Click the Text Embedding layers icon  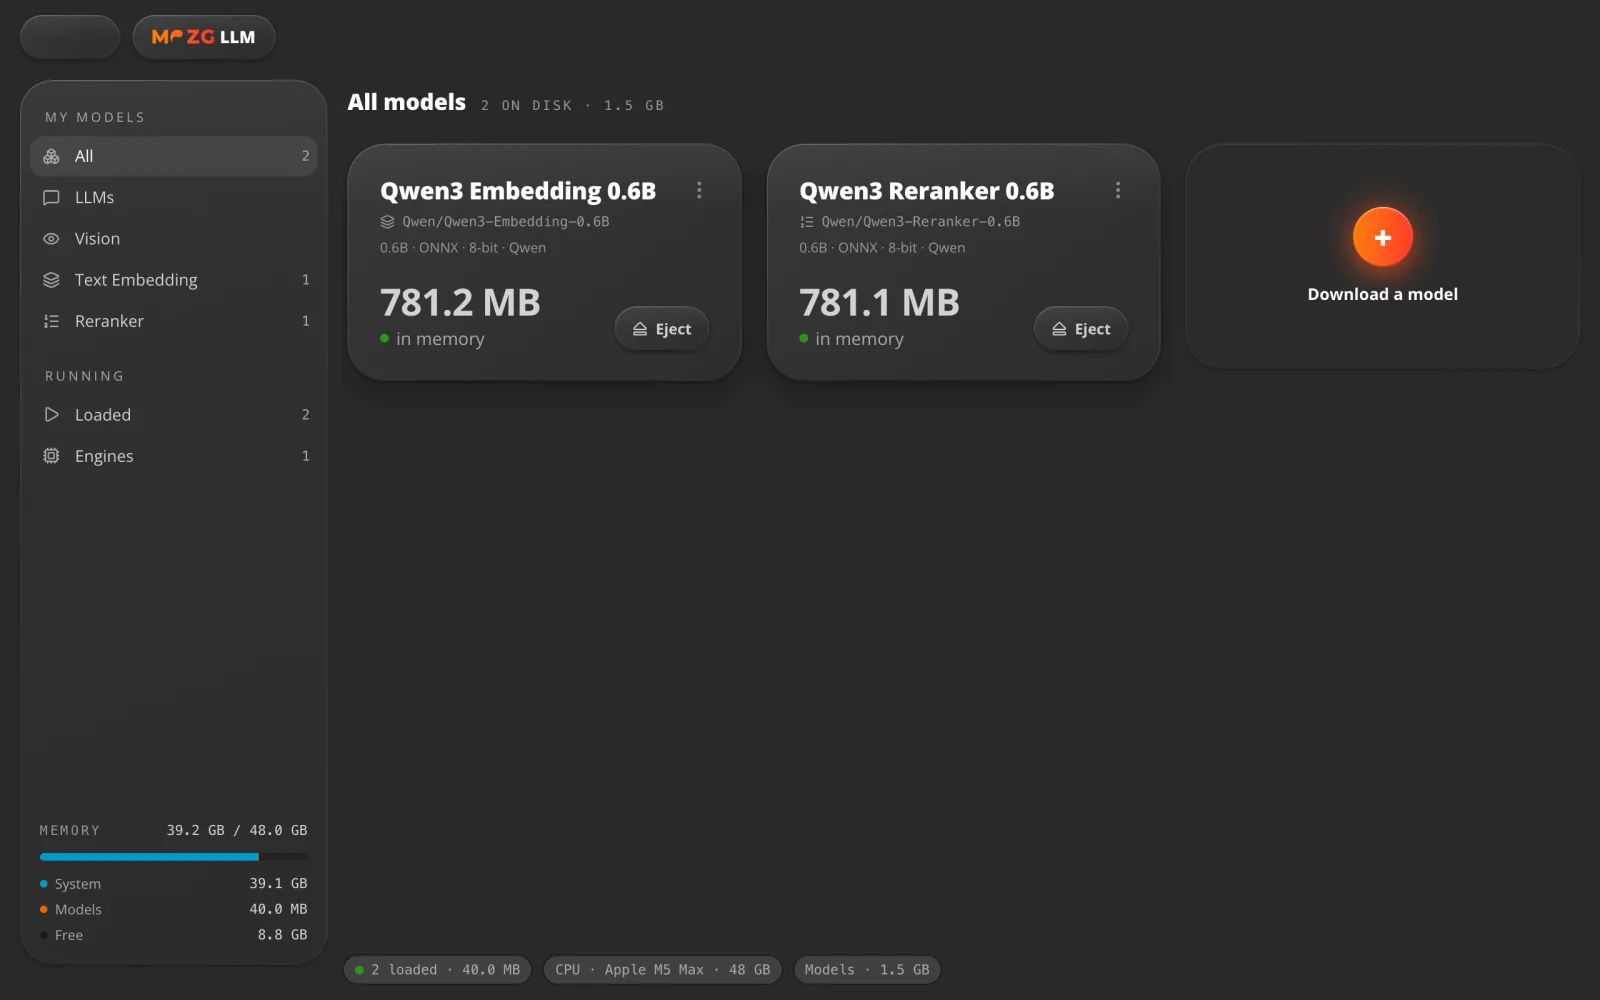[51, 280]
